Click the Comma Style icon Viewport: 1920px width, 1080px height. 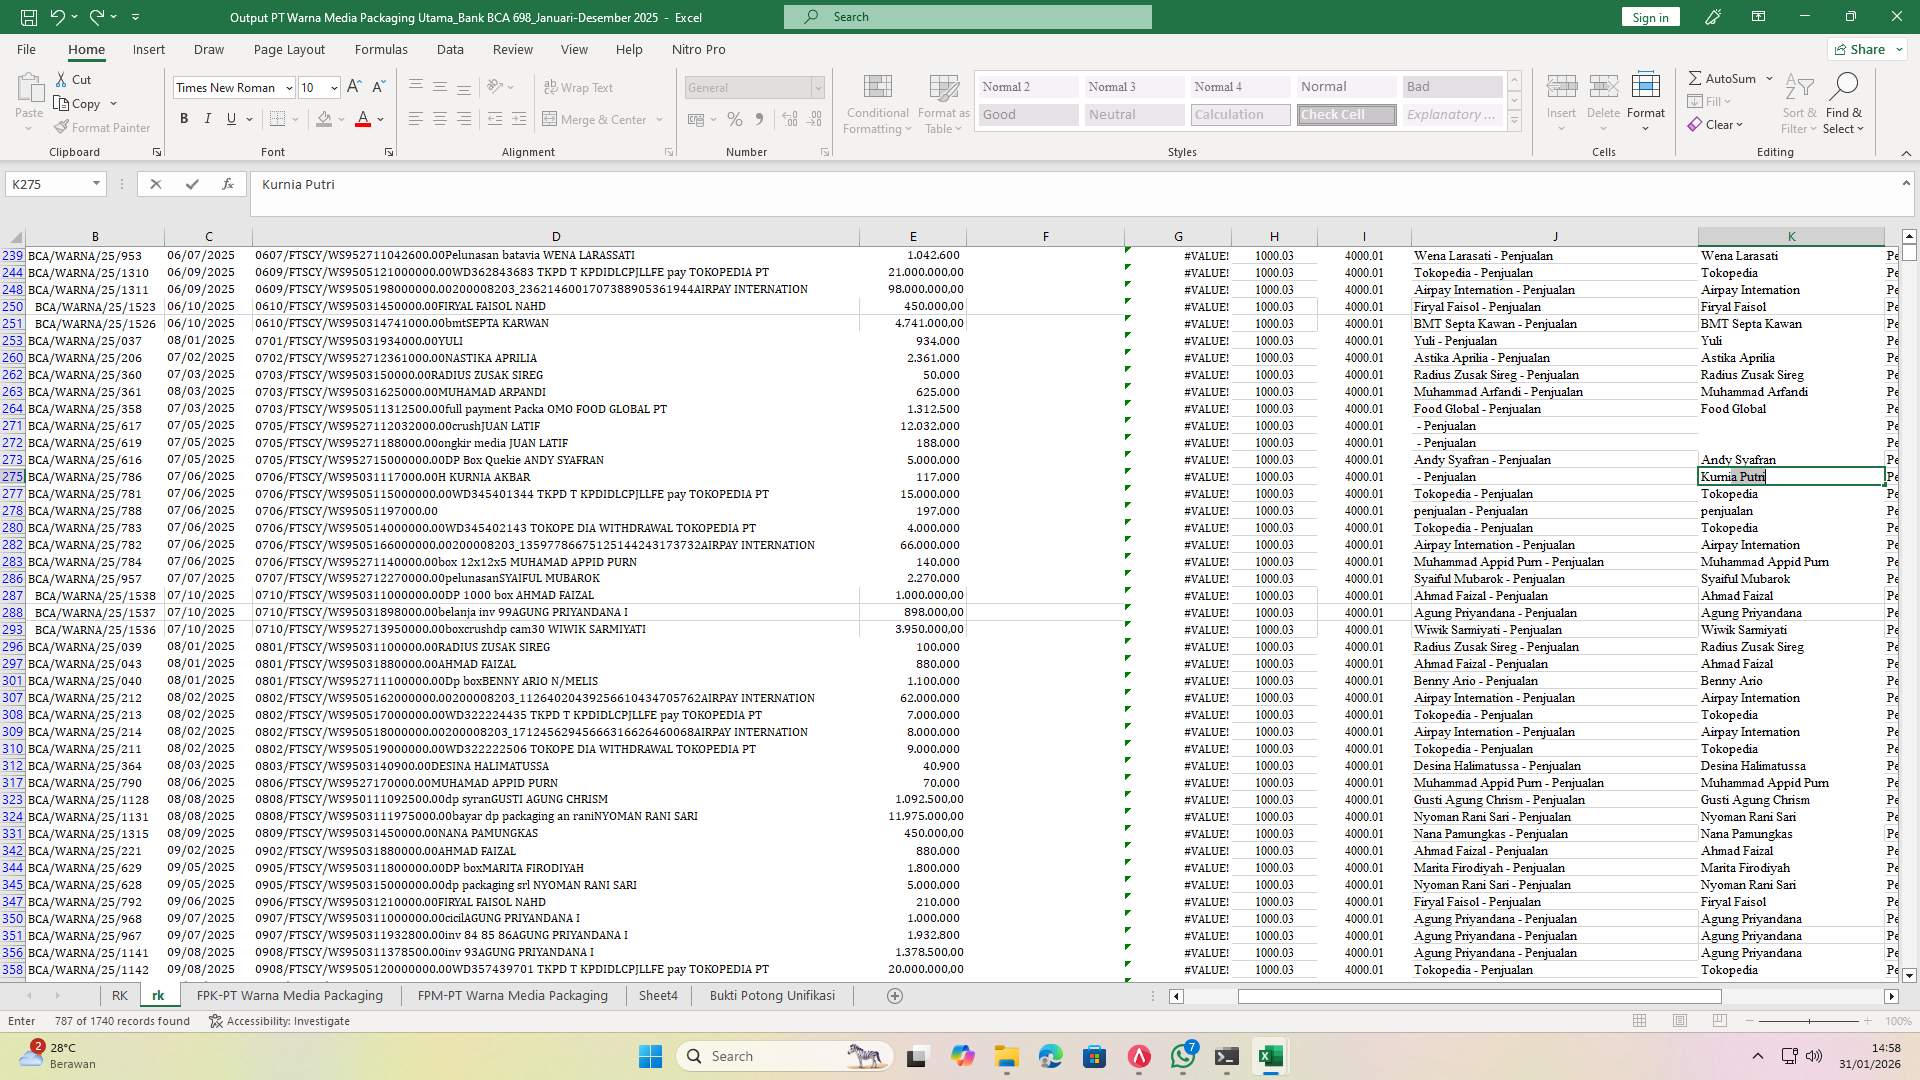pos(760,119)
